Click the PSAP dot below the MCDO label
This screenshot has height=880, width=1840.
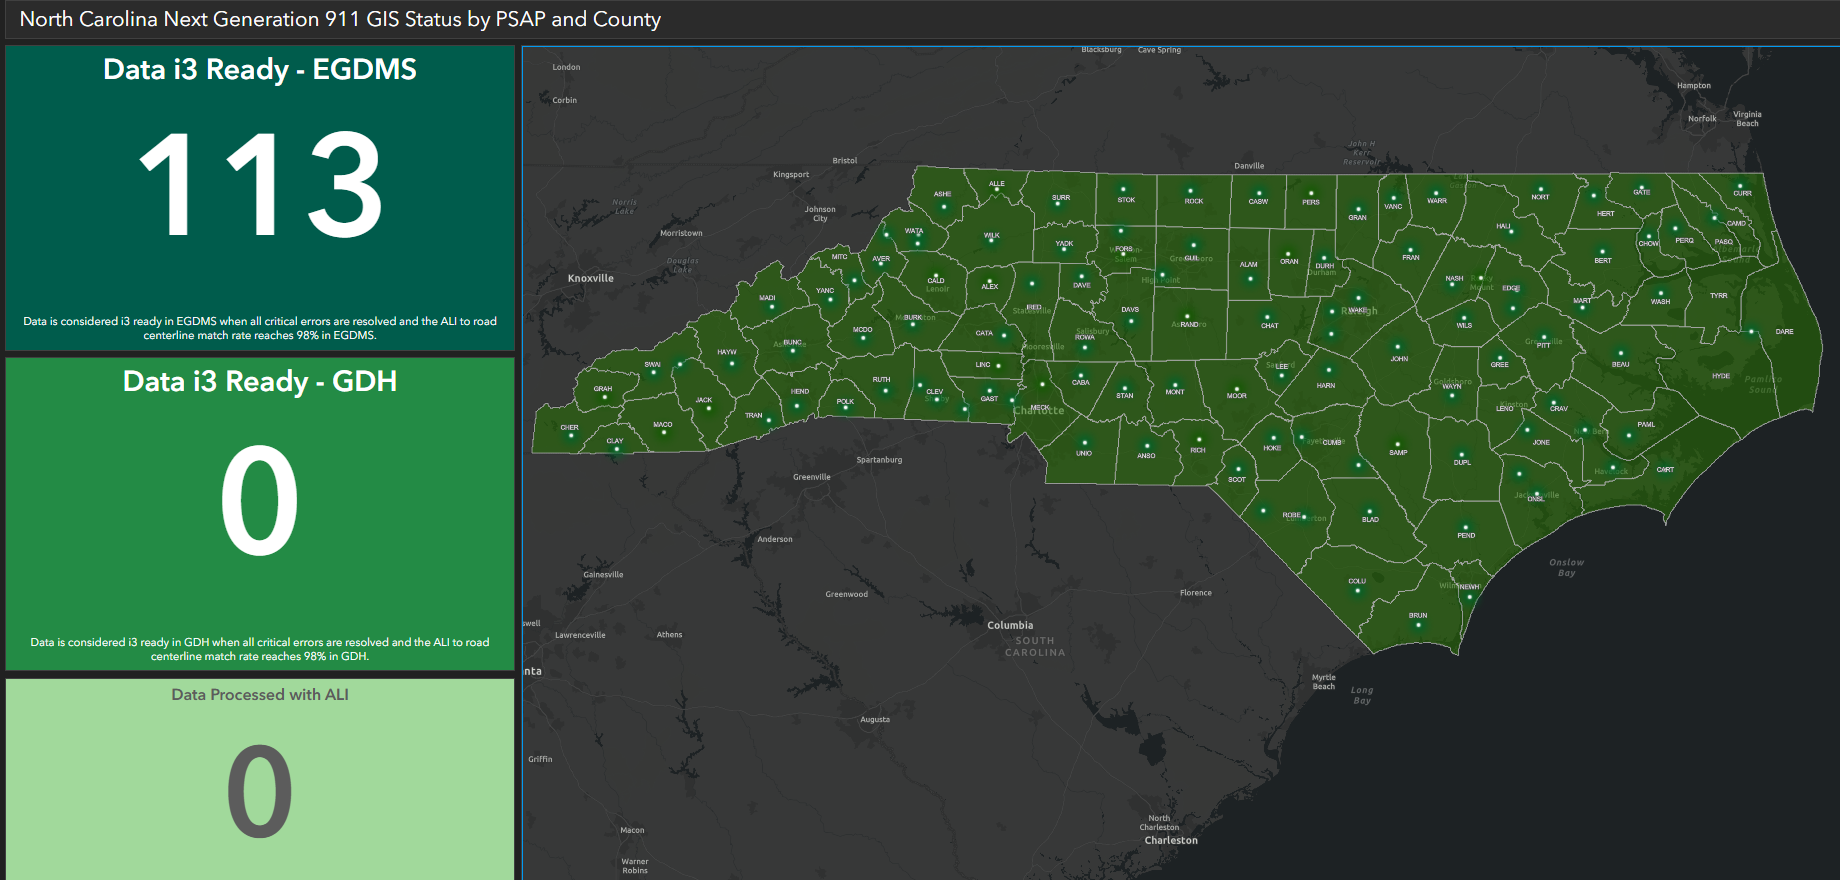(x=863, y=338)
